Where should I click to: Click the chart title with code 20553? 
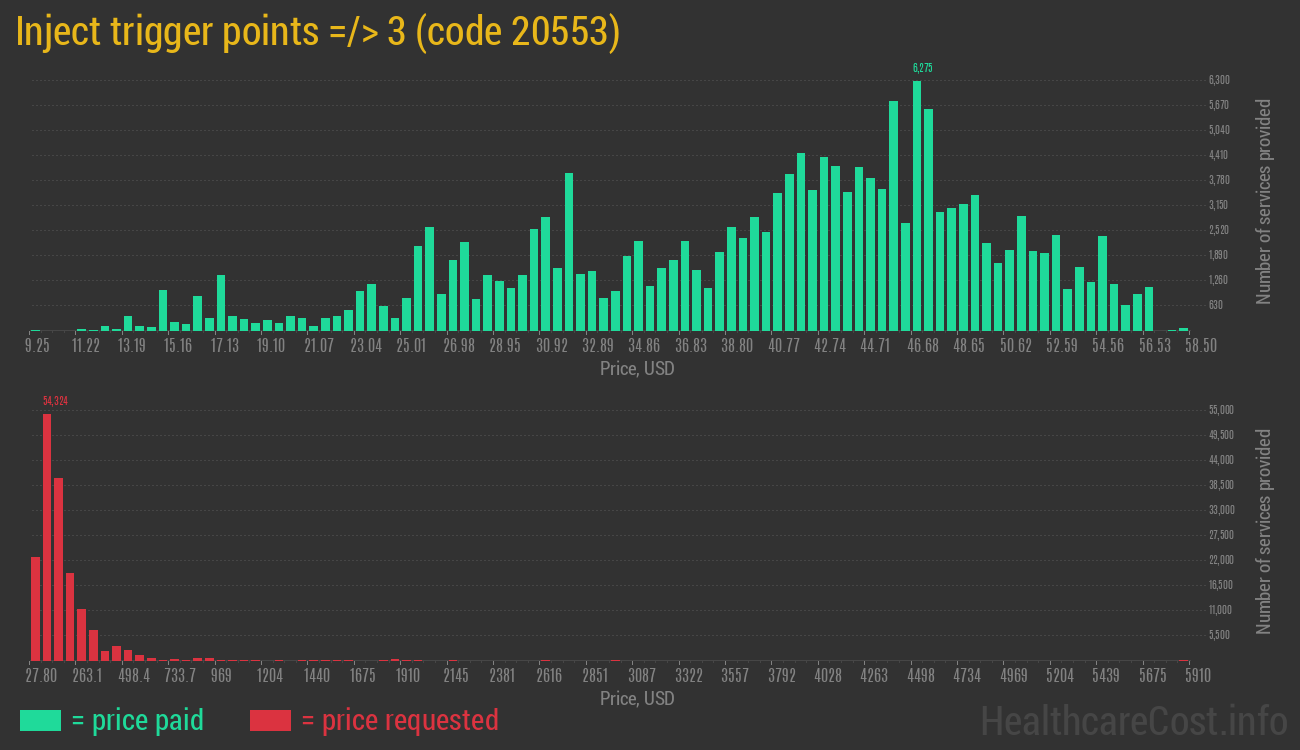click(x=318, y=32)
